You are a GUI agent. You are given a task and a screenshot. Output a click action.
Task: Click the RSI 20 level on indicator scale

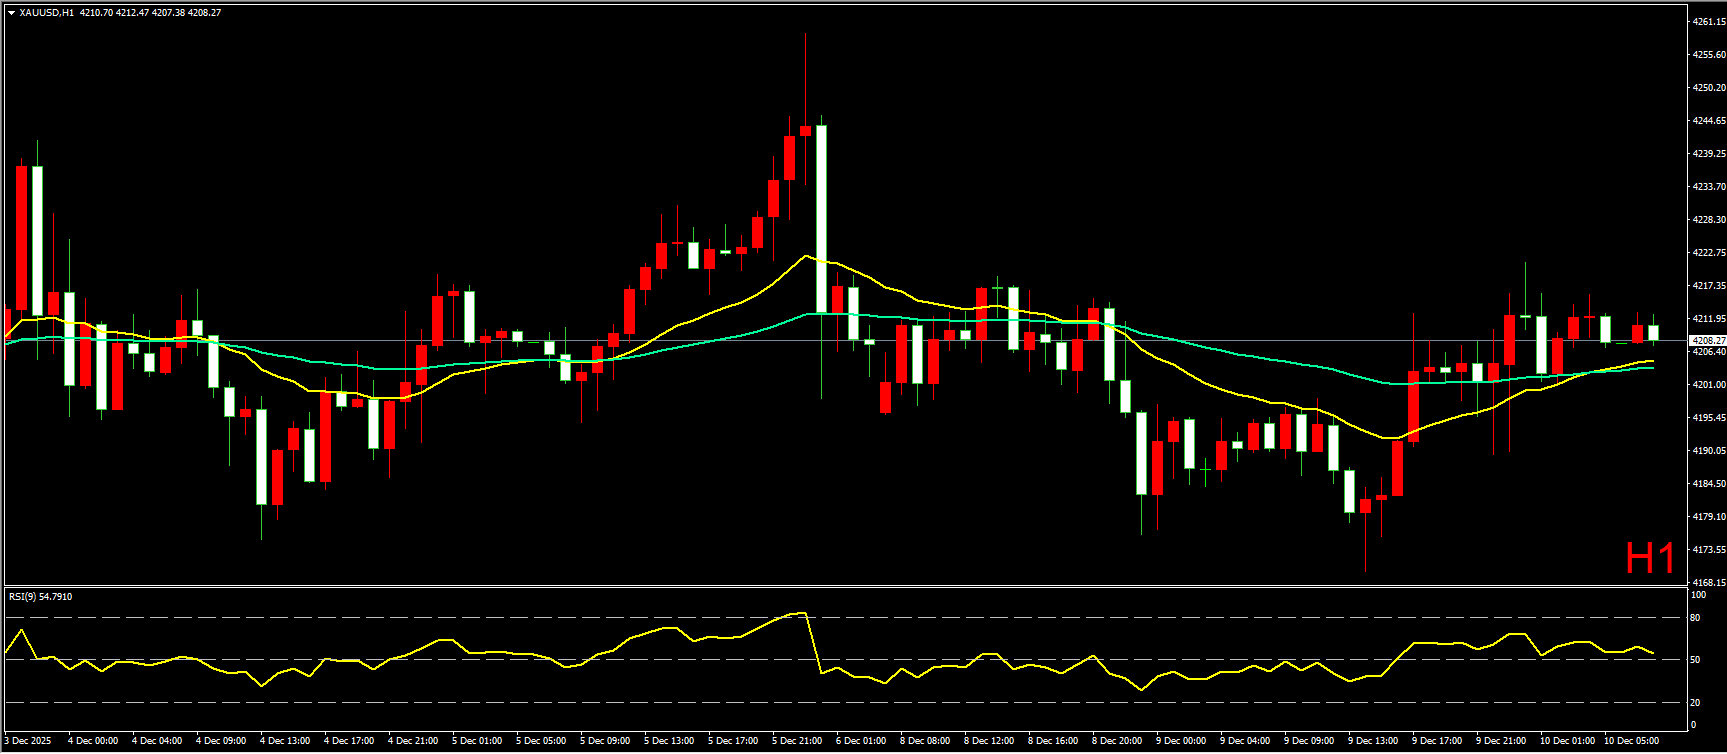[1695, 702]
